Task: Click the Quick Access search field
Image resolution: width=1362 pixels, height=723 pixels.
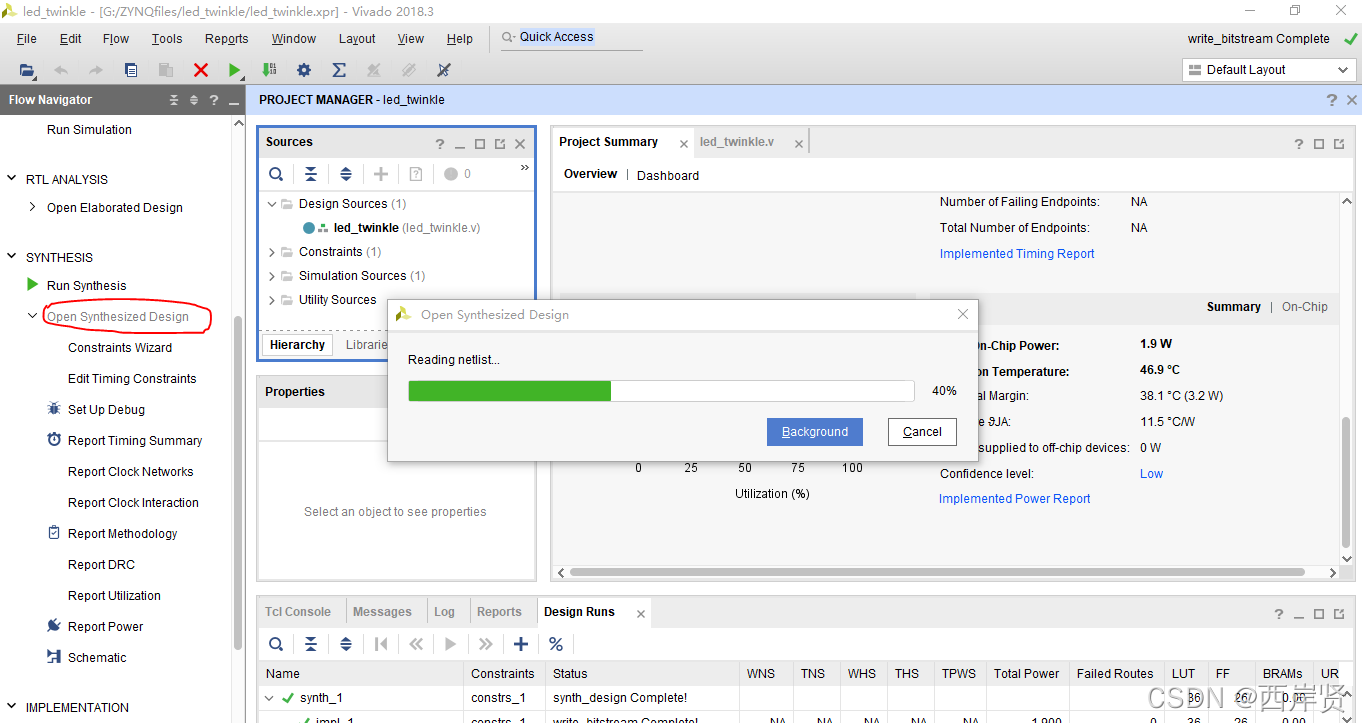Action: coord(570,37)
